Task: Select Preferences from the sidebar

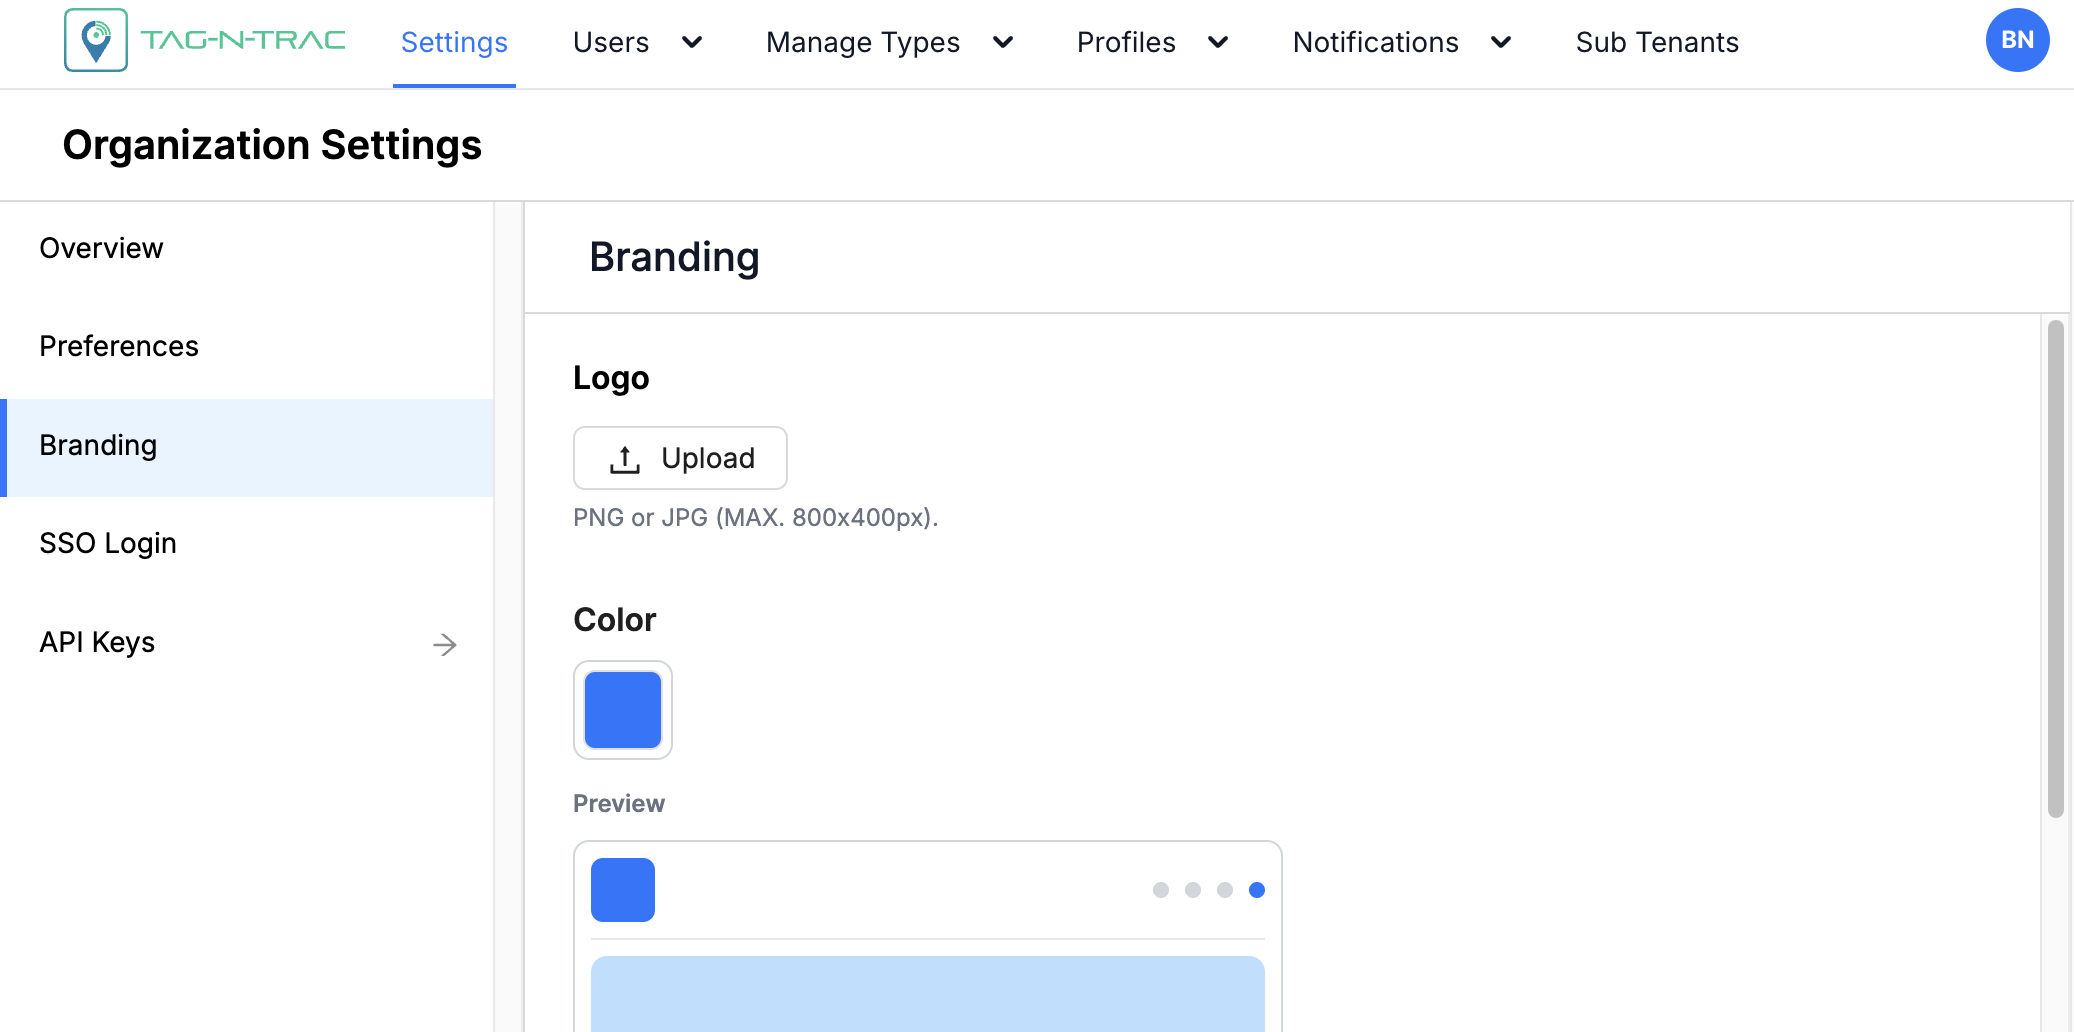Action: (119, 346)
